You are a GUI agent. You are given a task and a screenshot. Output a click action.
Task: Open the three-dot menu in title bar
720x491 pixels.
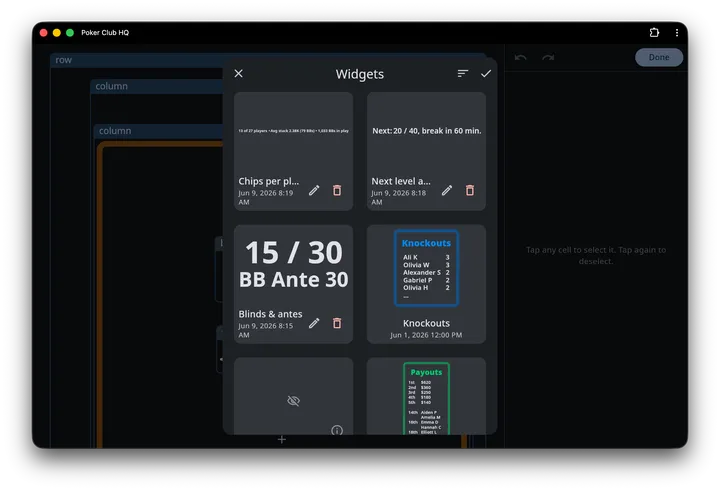point(677,32)
